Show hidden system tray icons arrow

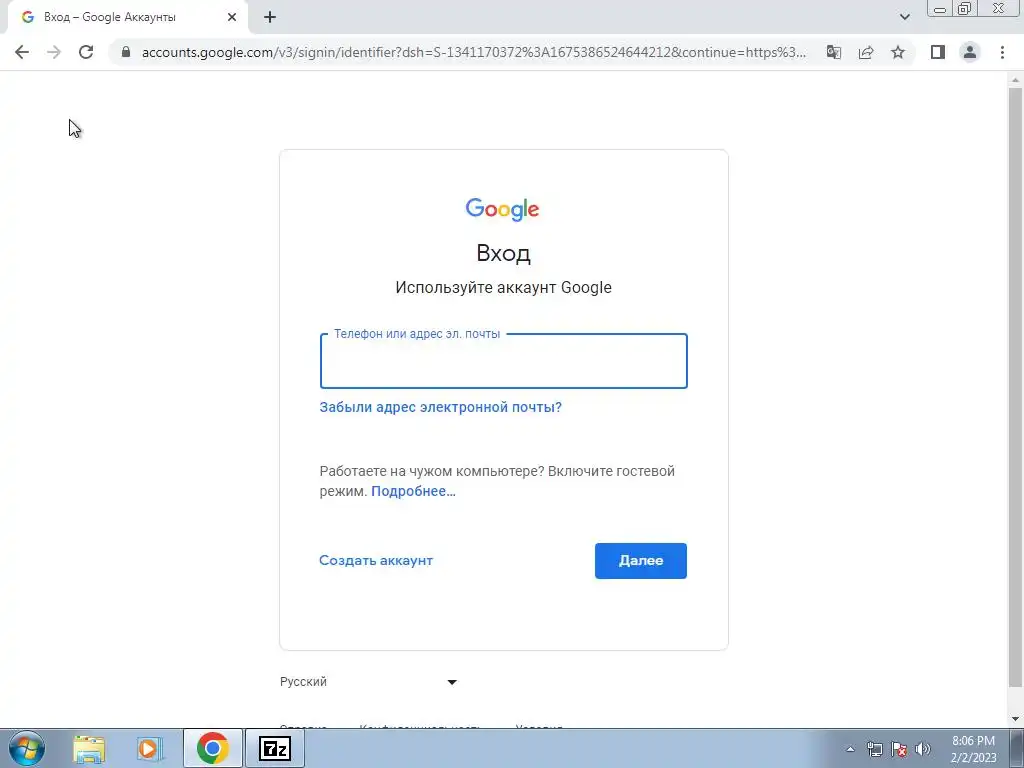[x=850, y=749]
